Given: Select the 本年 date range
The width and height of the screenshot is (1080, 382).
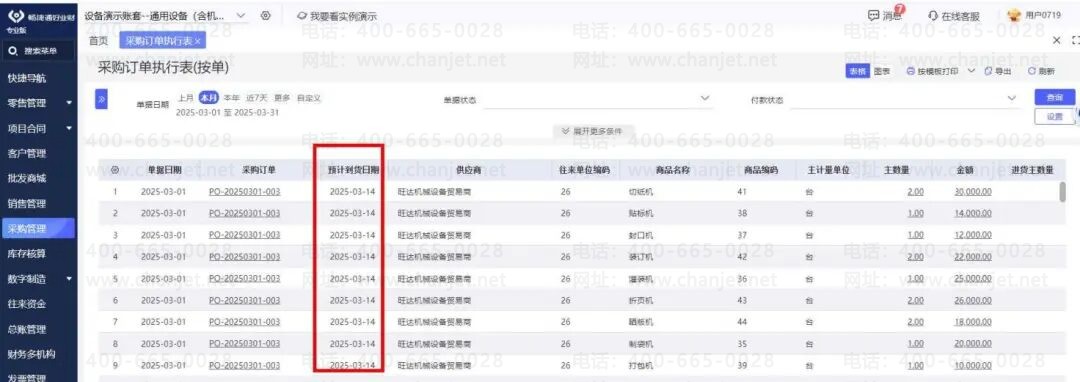Looking at the screenshot, I should click(231, 98).
